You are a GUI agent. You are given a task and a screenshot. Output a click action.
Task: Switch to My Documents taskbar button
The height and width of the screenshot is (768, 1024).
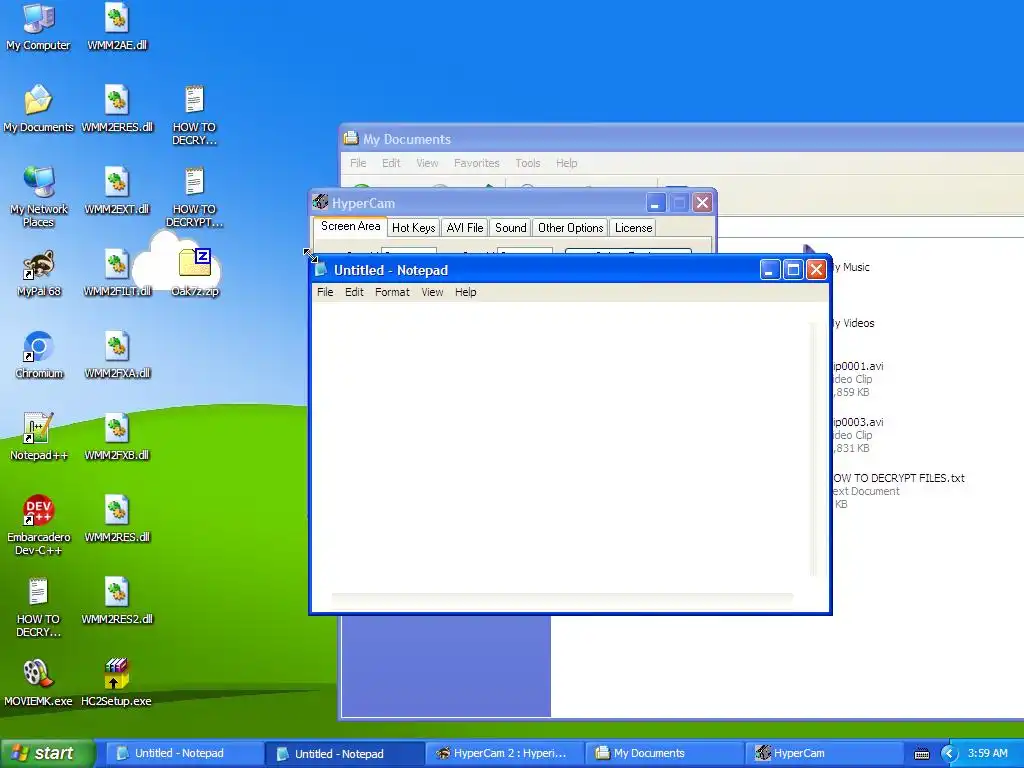663,754
